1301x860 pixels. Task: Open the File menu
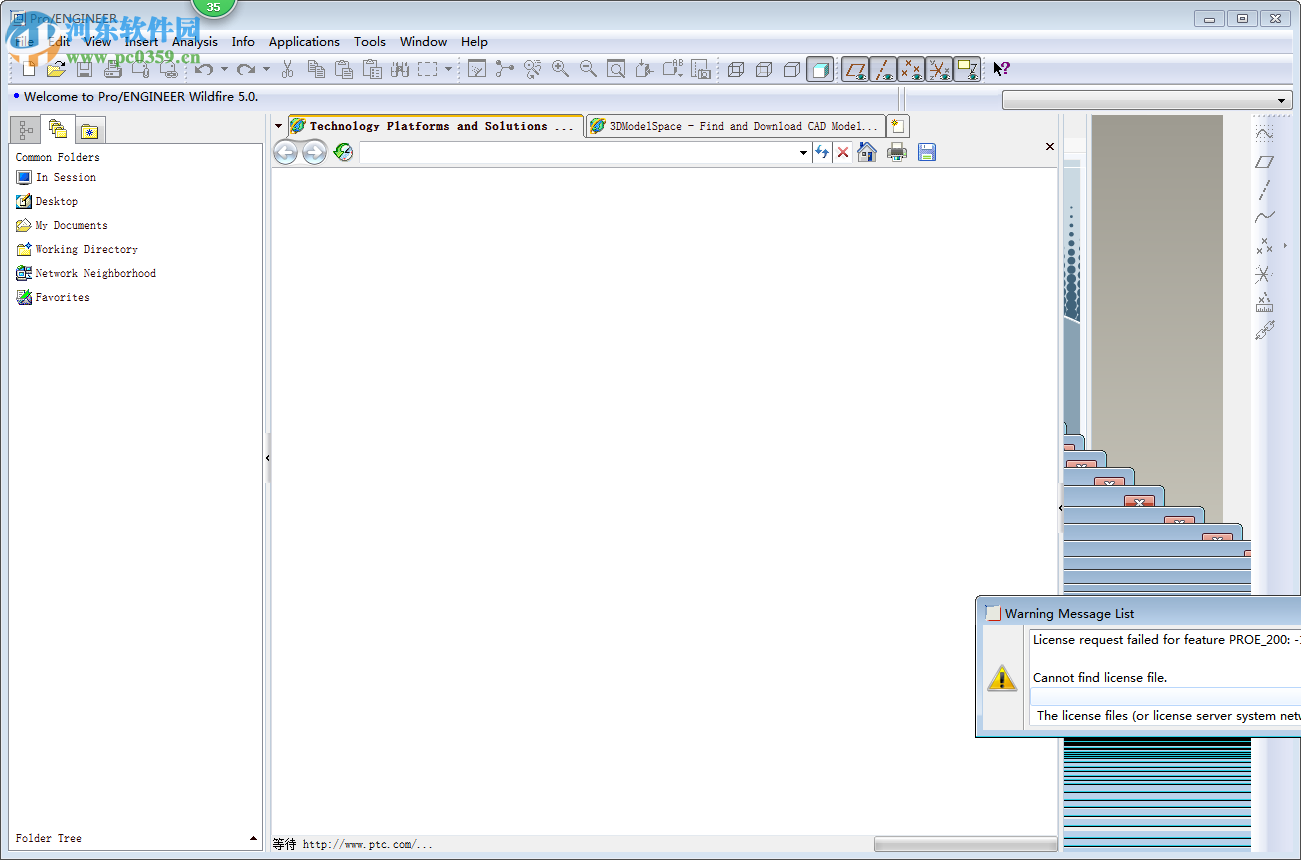pos(24,41)
